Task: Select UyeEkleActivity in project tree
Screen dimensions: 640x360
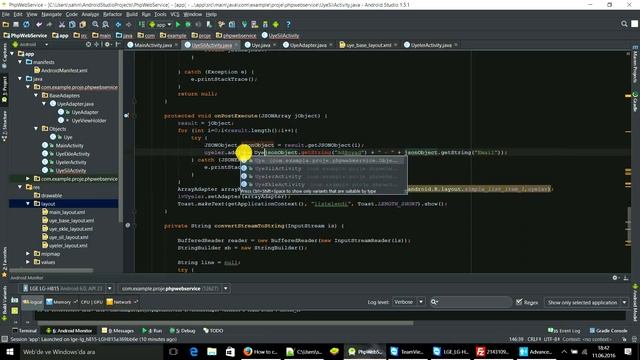Action: pos(72,154)
